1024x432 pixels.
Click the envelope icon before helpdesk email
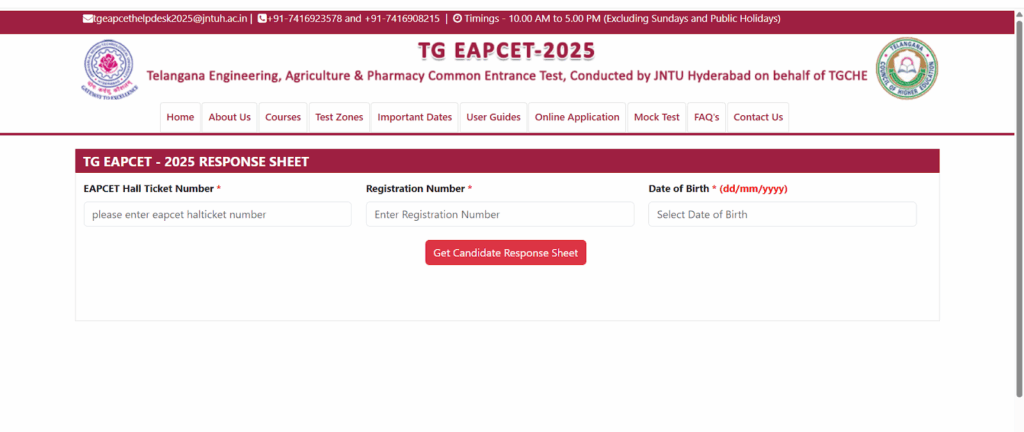pos(88,19)
